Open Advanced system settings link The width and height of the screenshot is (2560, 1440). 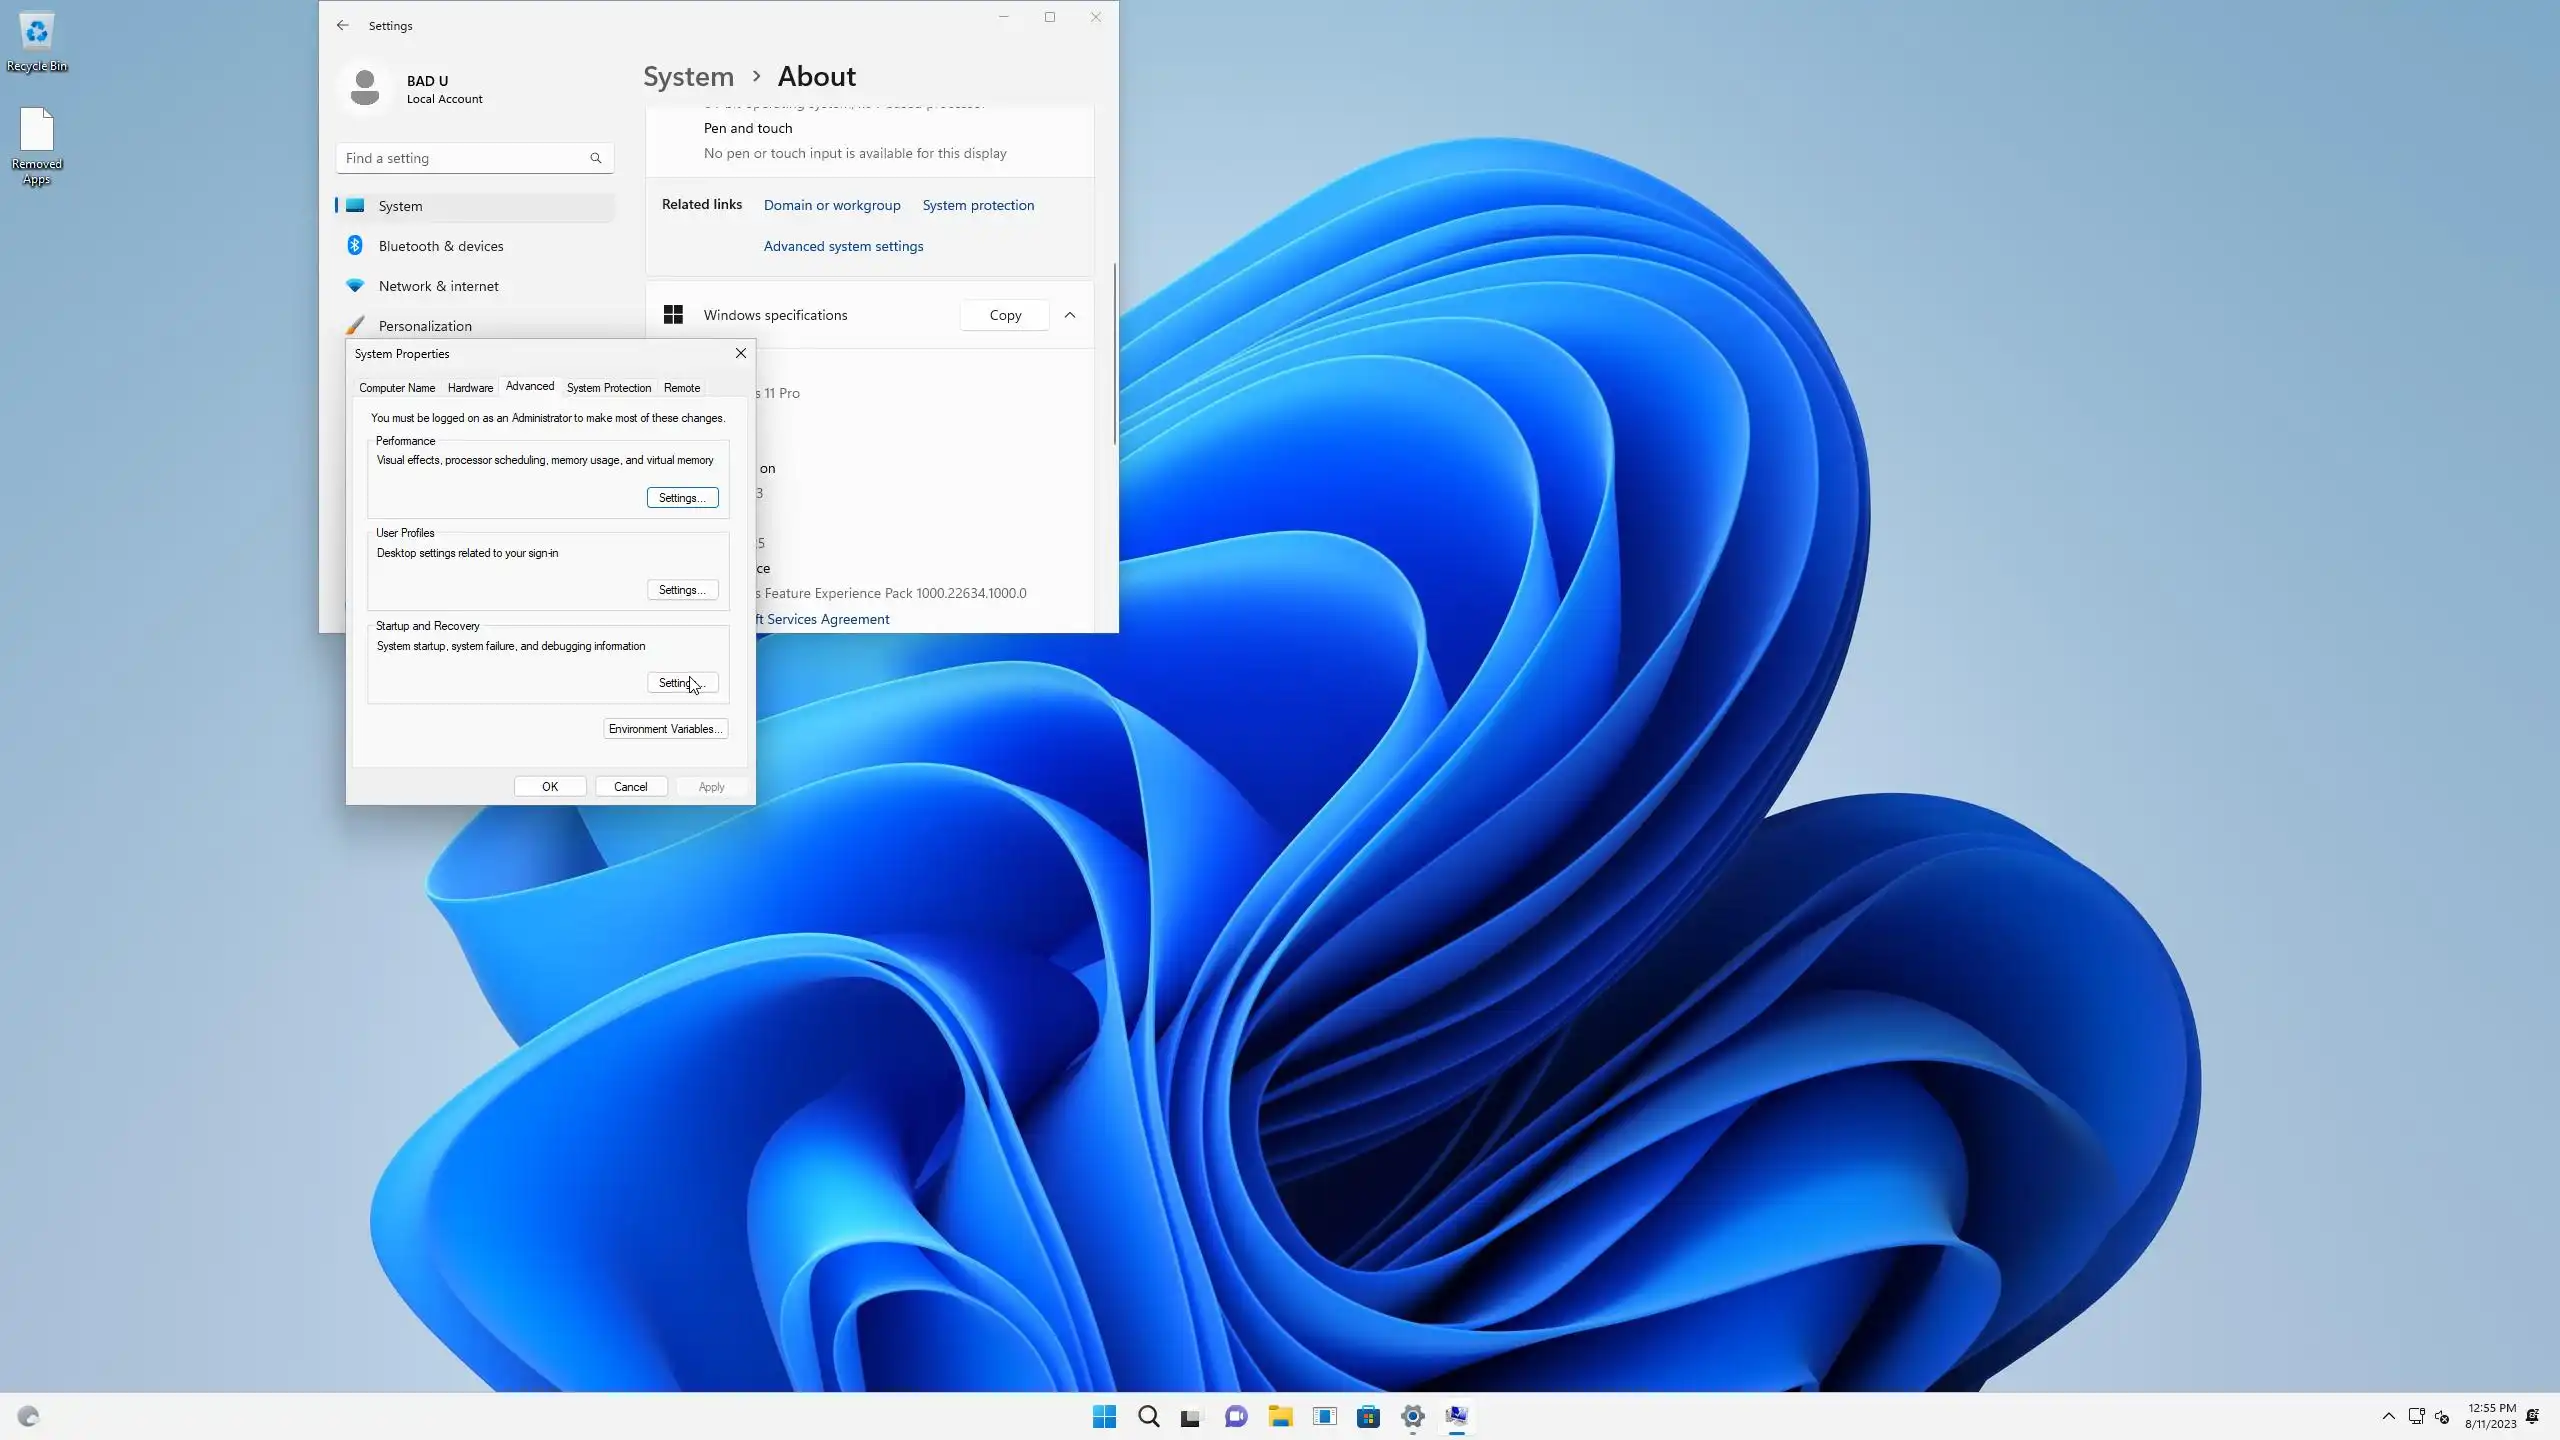tap(843, 246)
